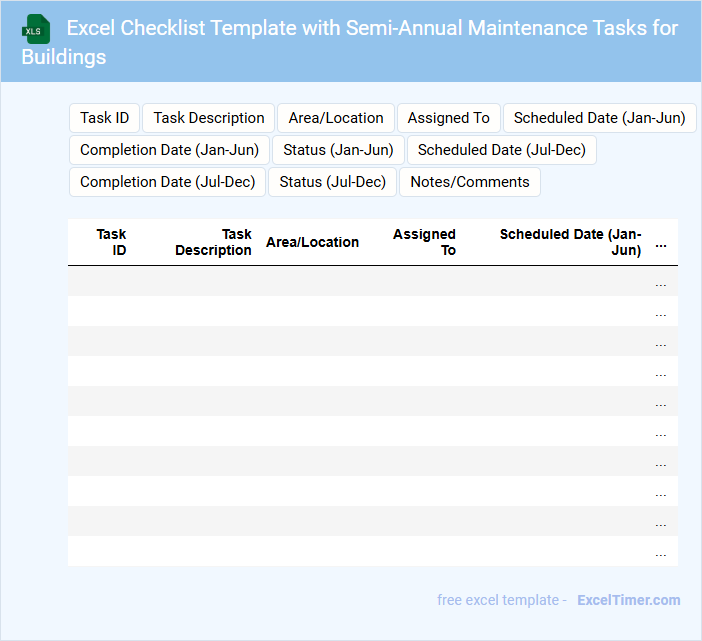Click the Task Description column header
The height and width of the screenshot is (641, 702).
click(x=213, y=242)
